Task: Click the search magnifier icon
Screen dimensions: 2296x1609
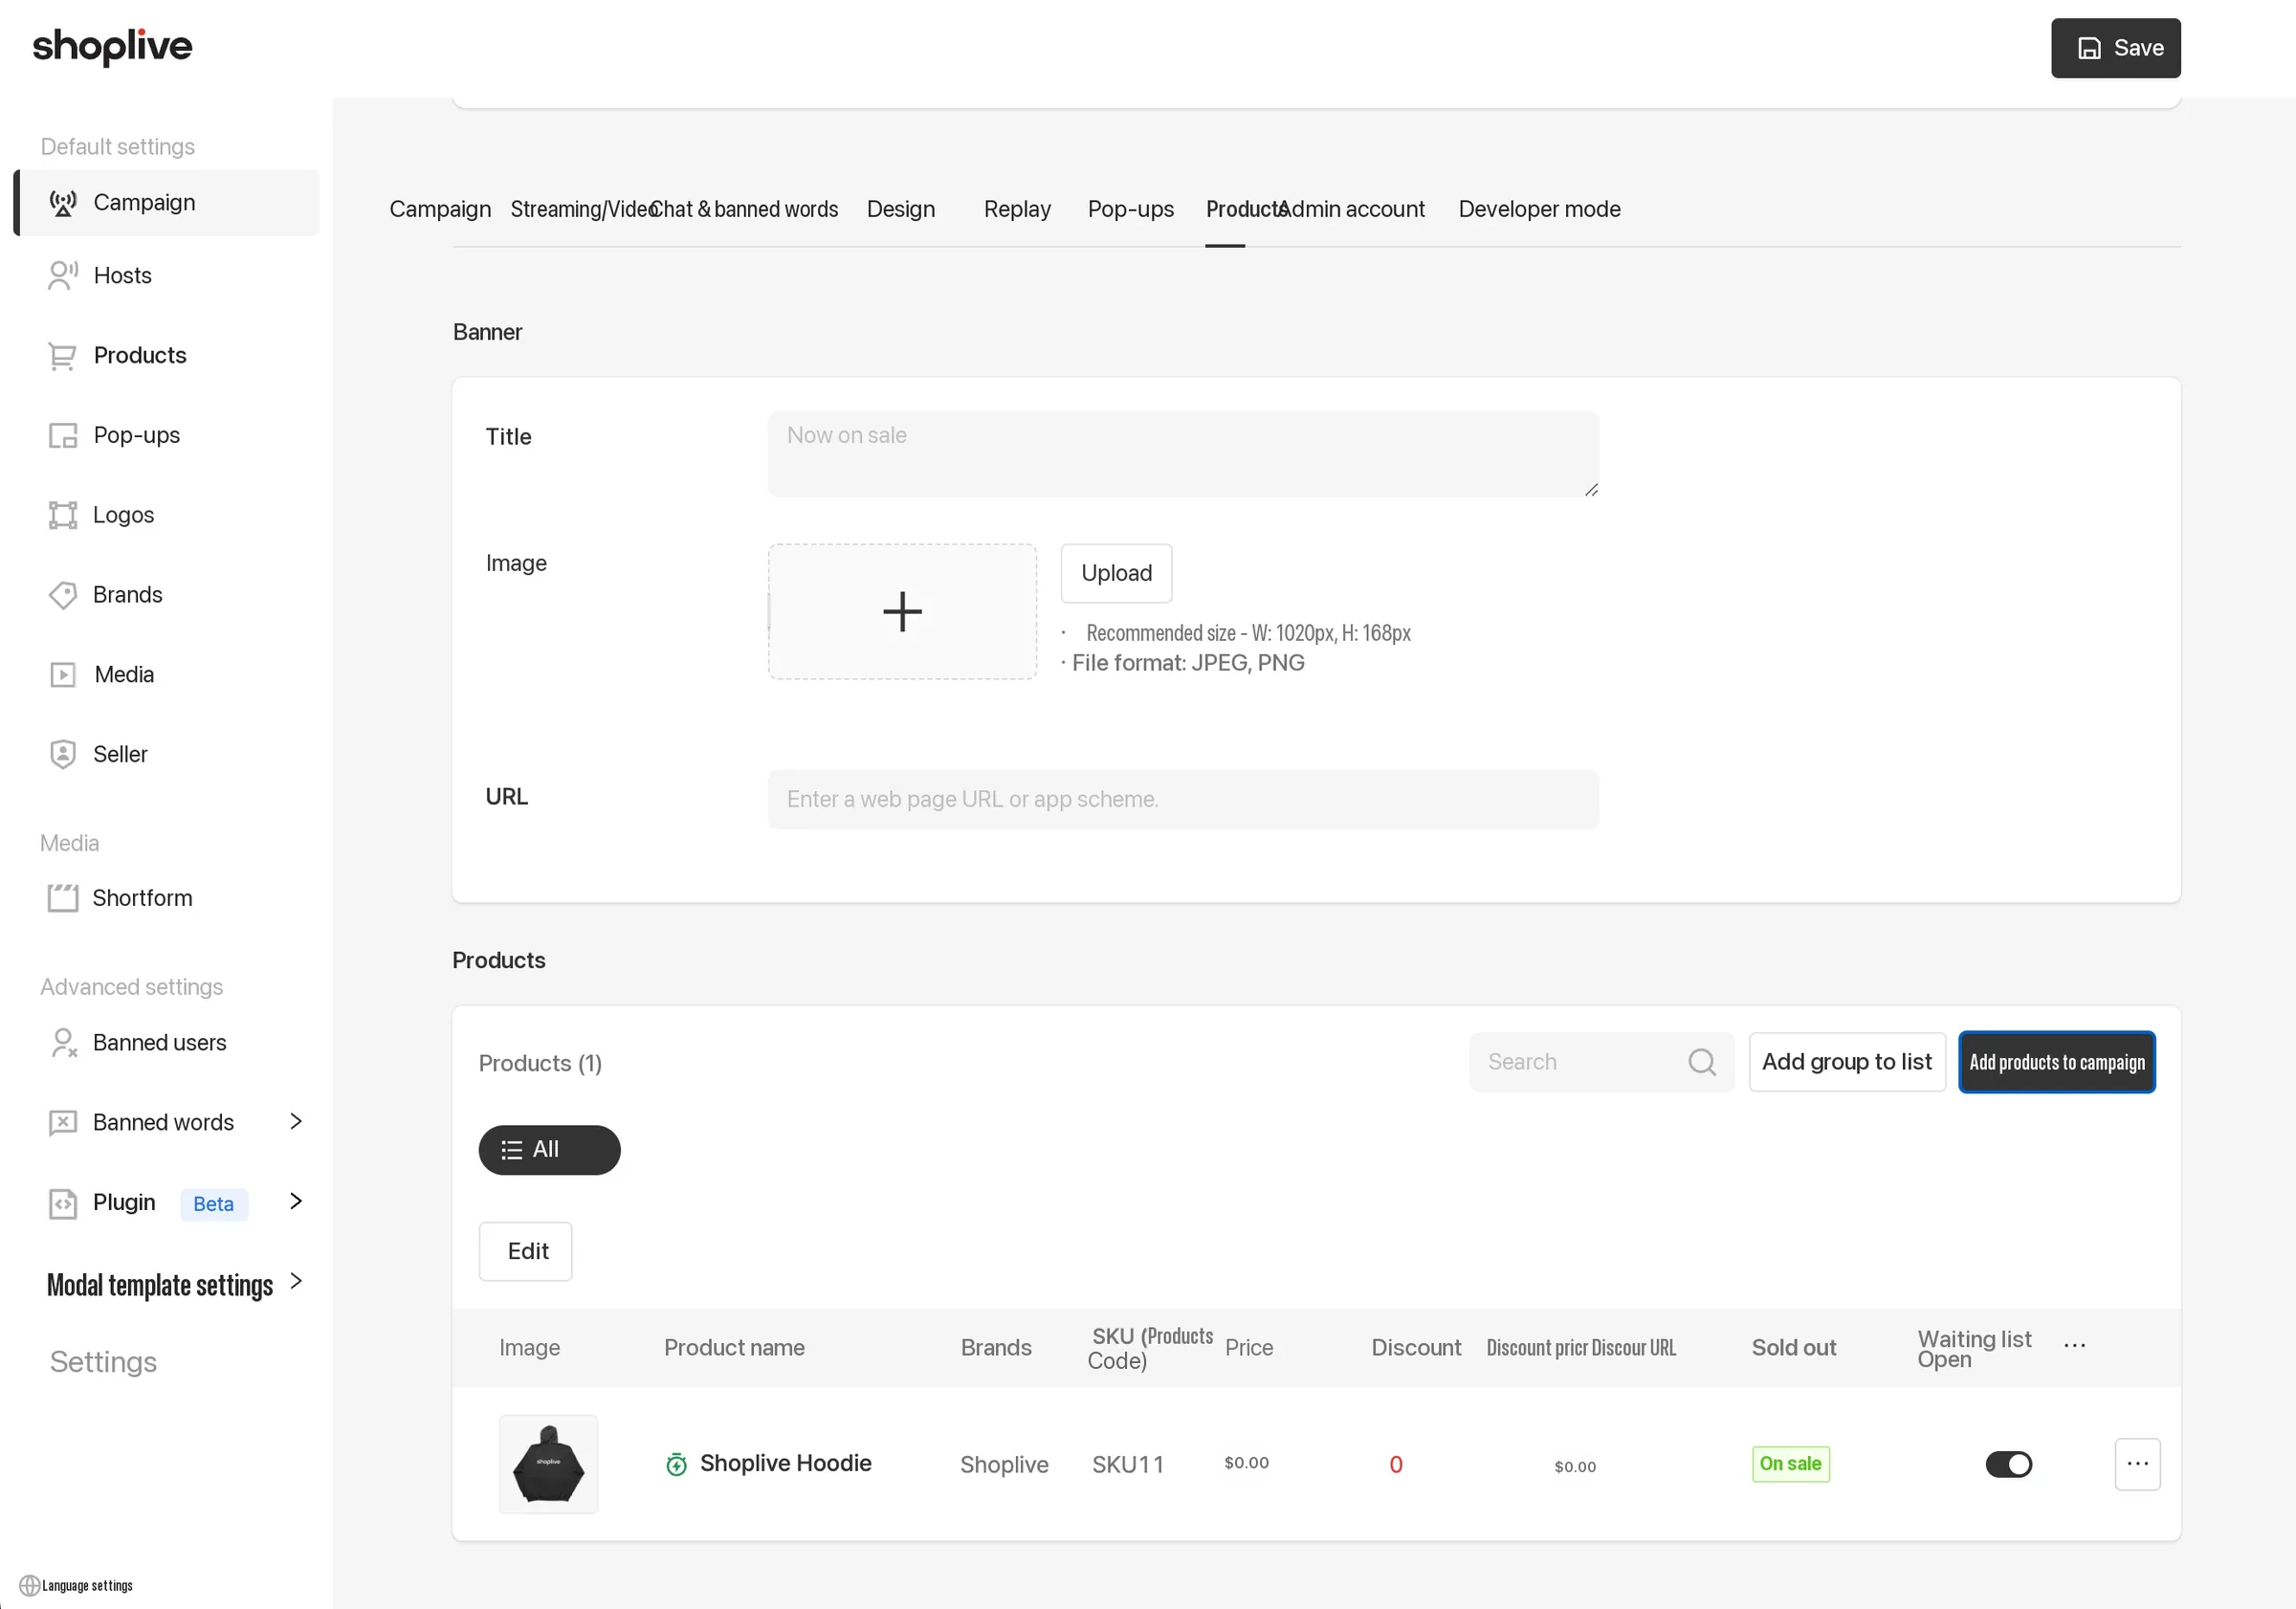Action: pos(1702,1062)
